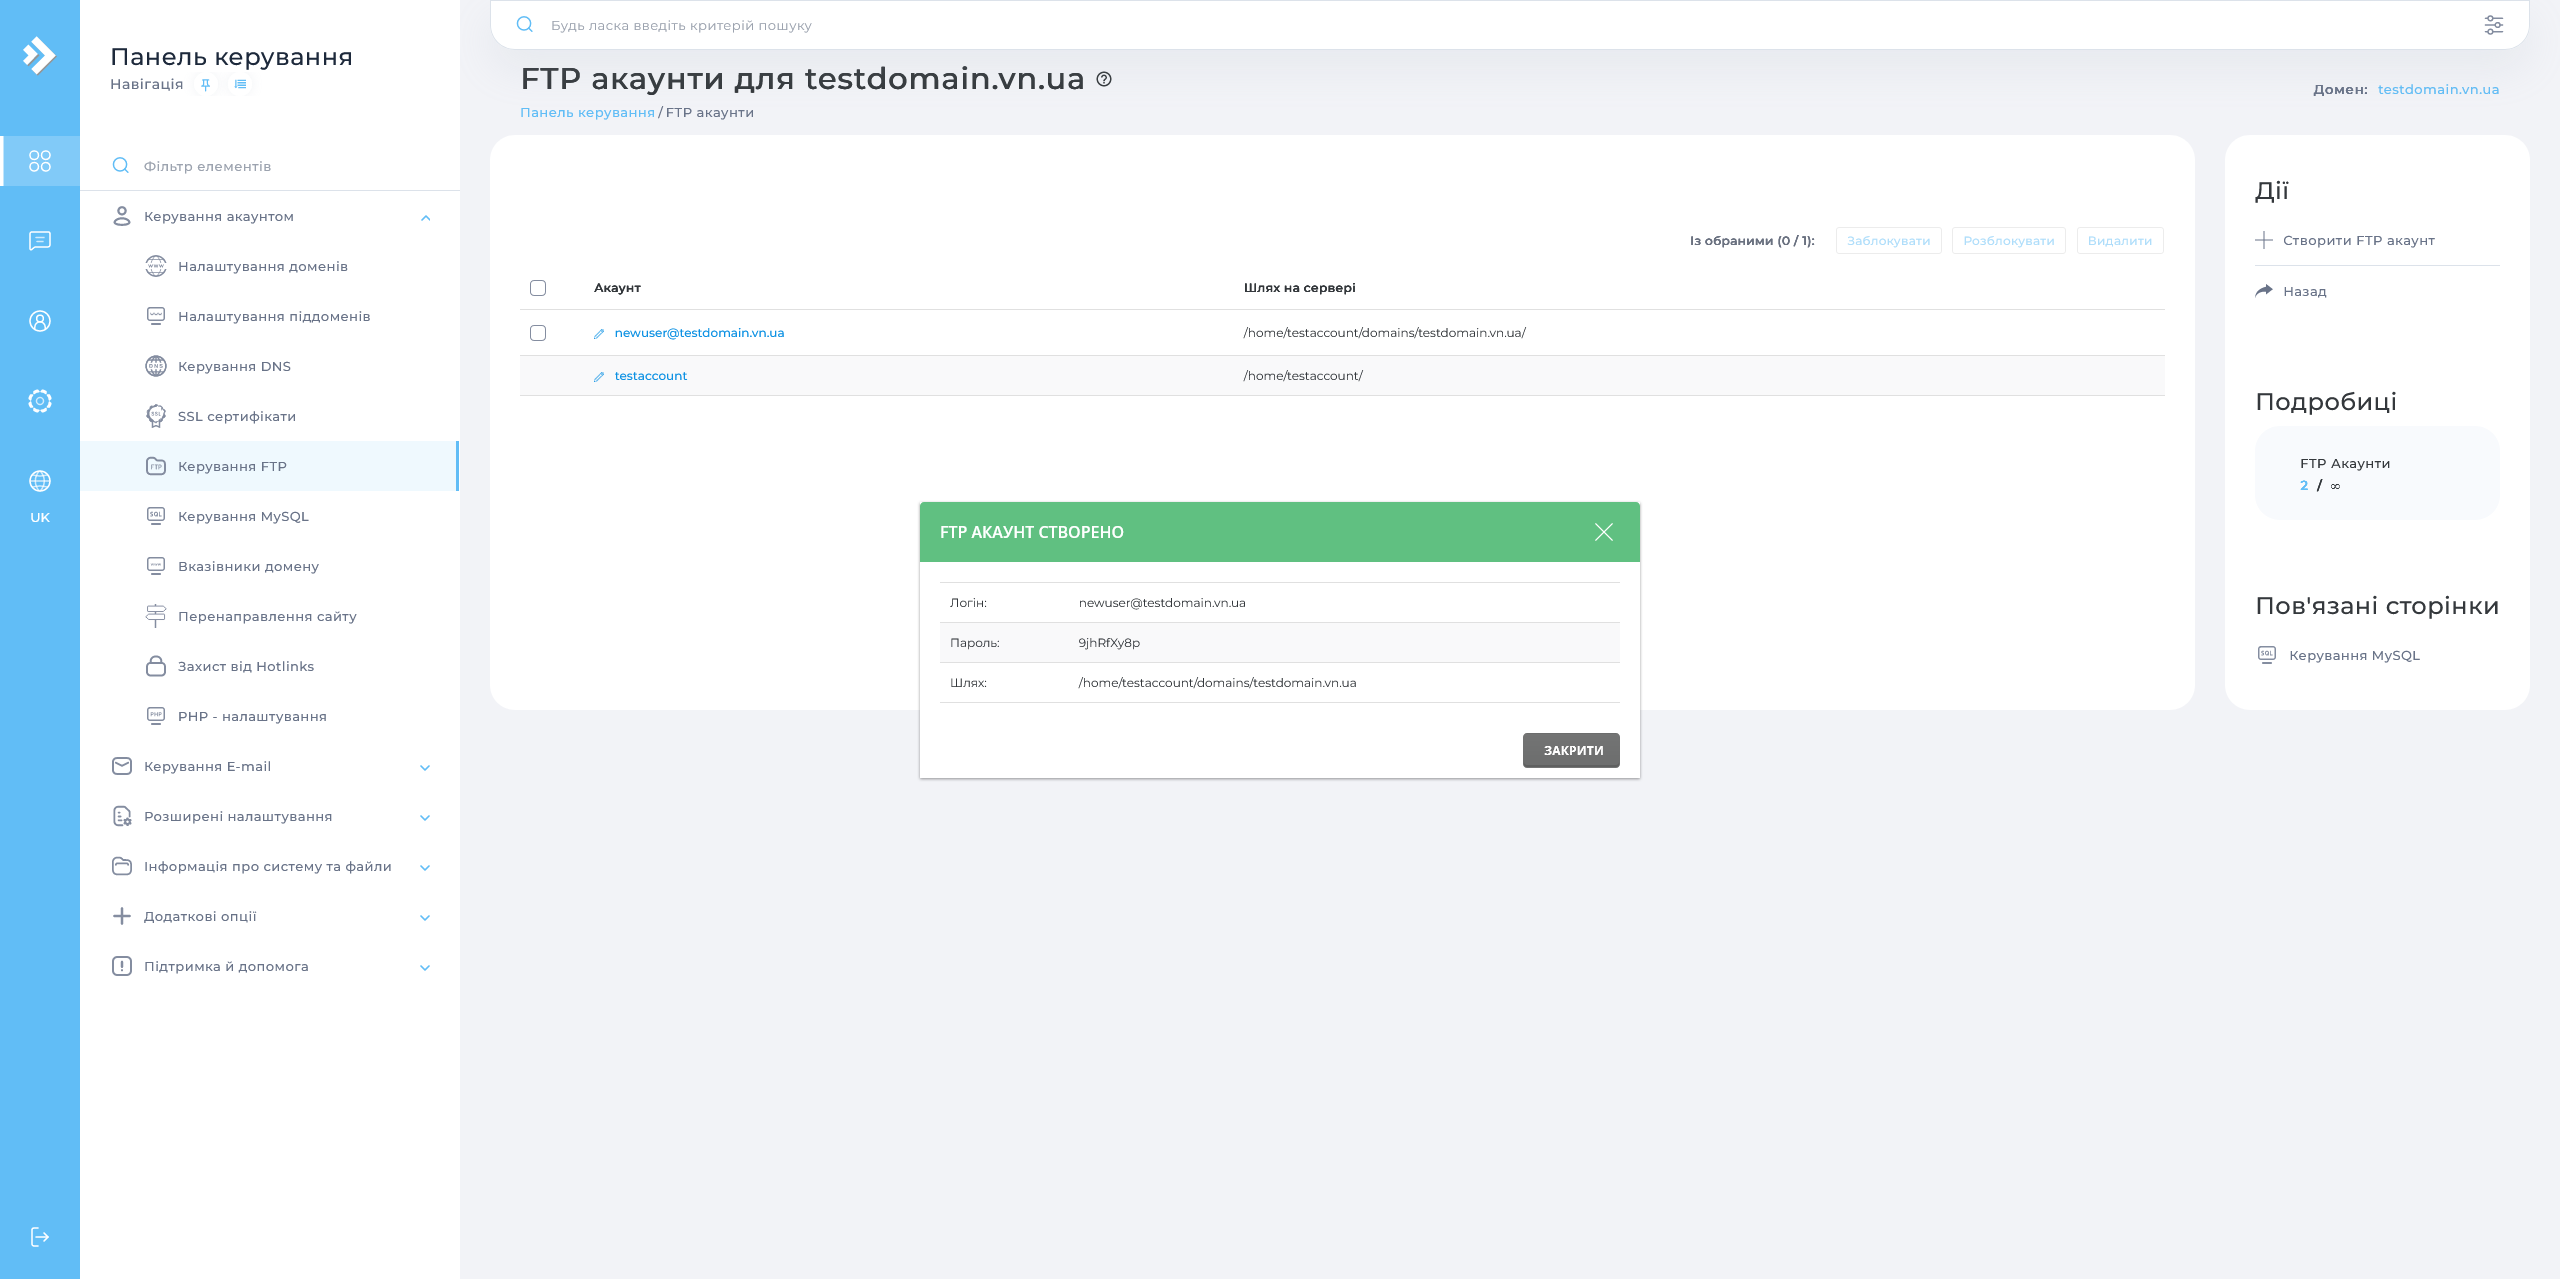This screenshot has width=2560, height=1279.
Task: Open search filter settings icon in search bar
Action: (2493, 24)
